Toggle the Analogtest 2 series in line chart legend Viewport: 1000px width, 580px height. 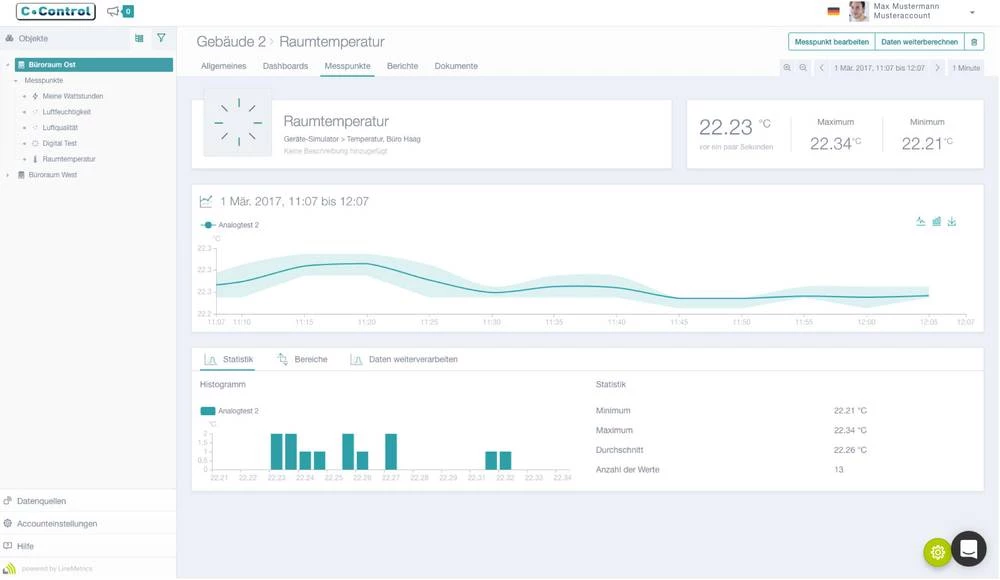pyautogui.click(x=231, y=225)
